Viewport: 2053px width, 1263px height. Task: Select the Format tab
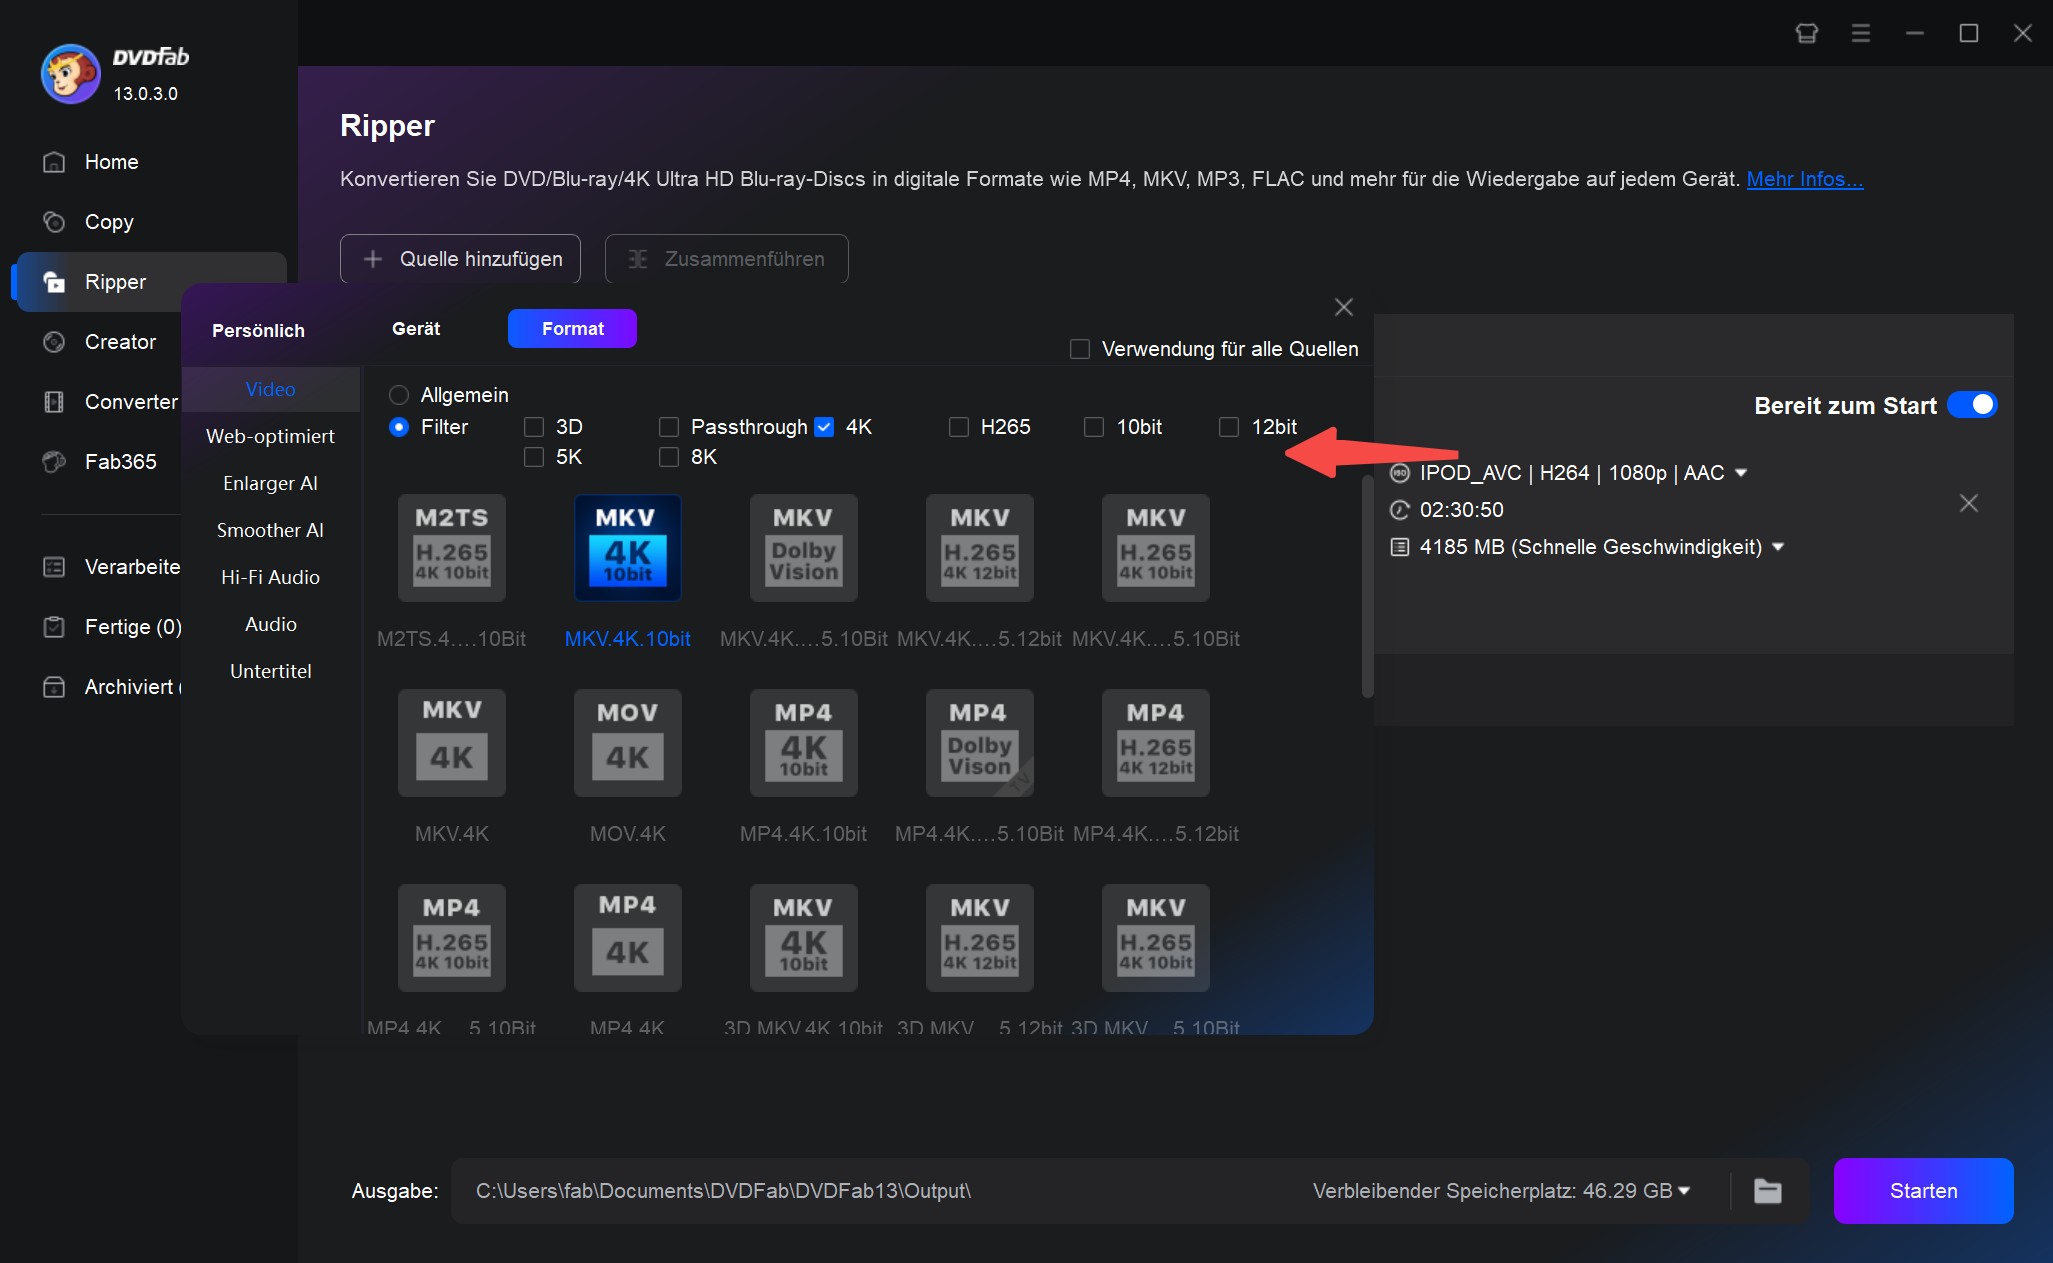click(572, 328)
